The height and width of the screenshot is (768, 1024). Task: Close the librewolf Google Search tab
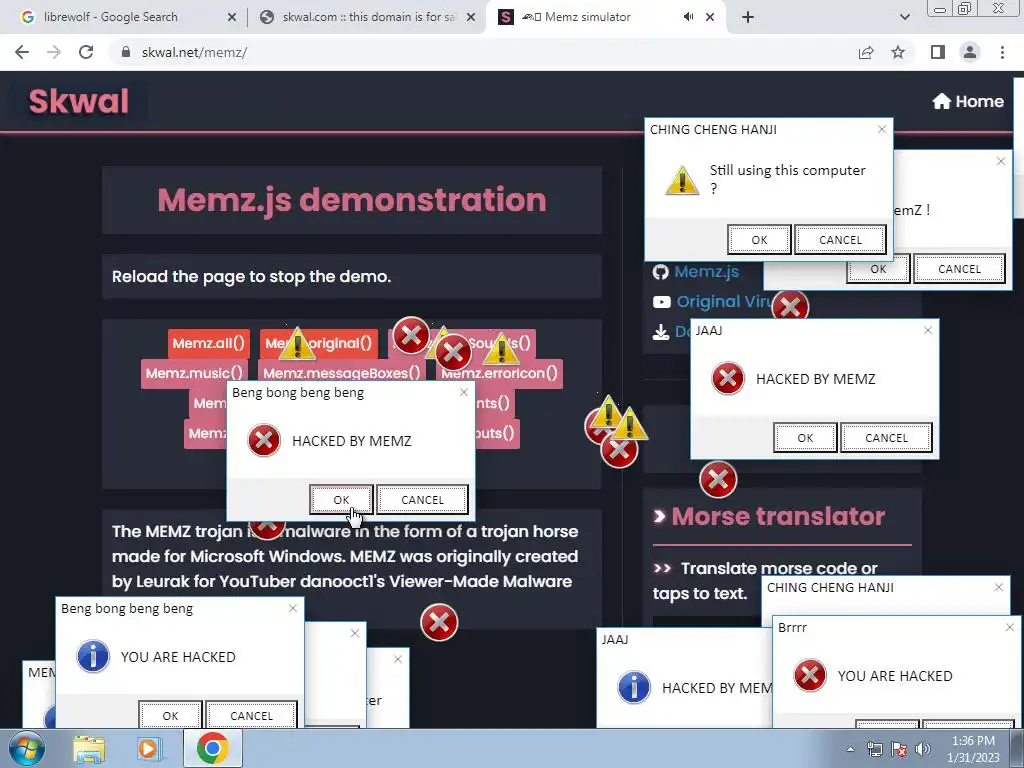232,17
